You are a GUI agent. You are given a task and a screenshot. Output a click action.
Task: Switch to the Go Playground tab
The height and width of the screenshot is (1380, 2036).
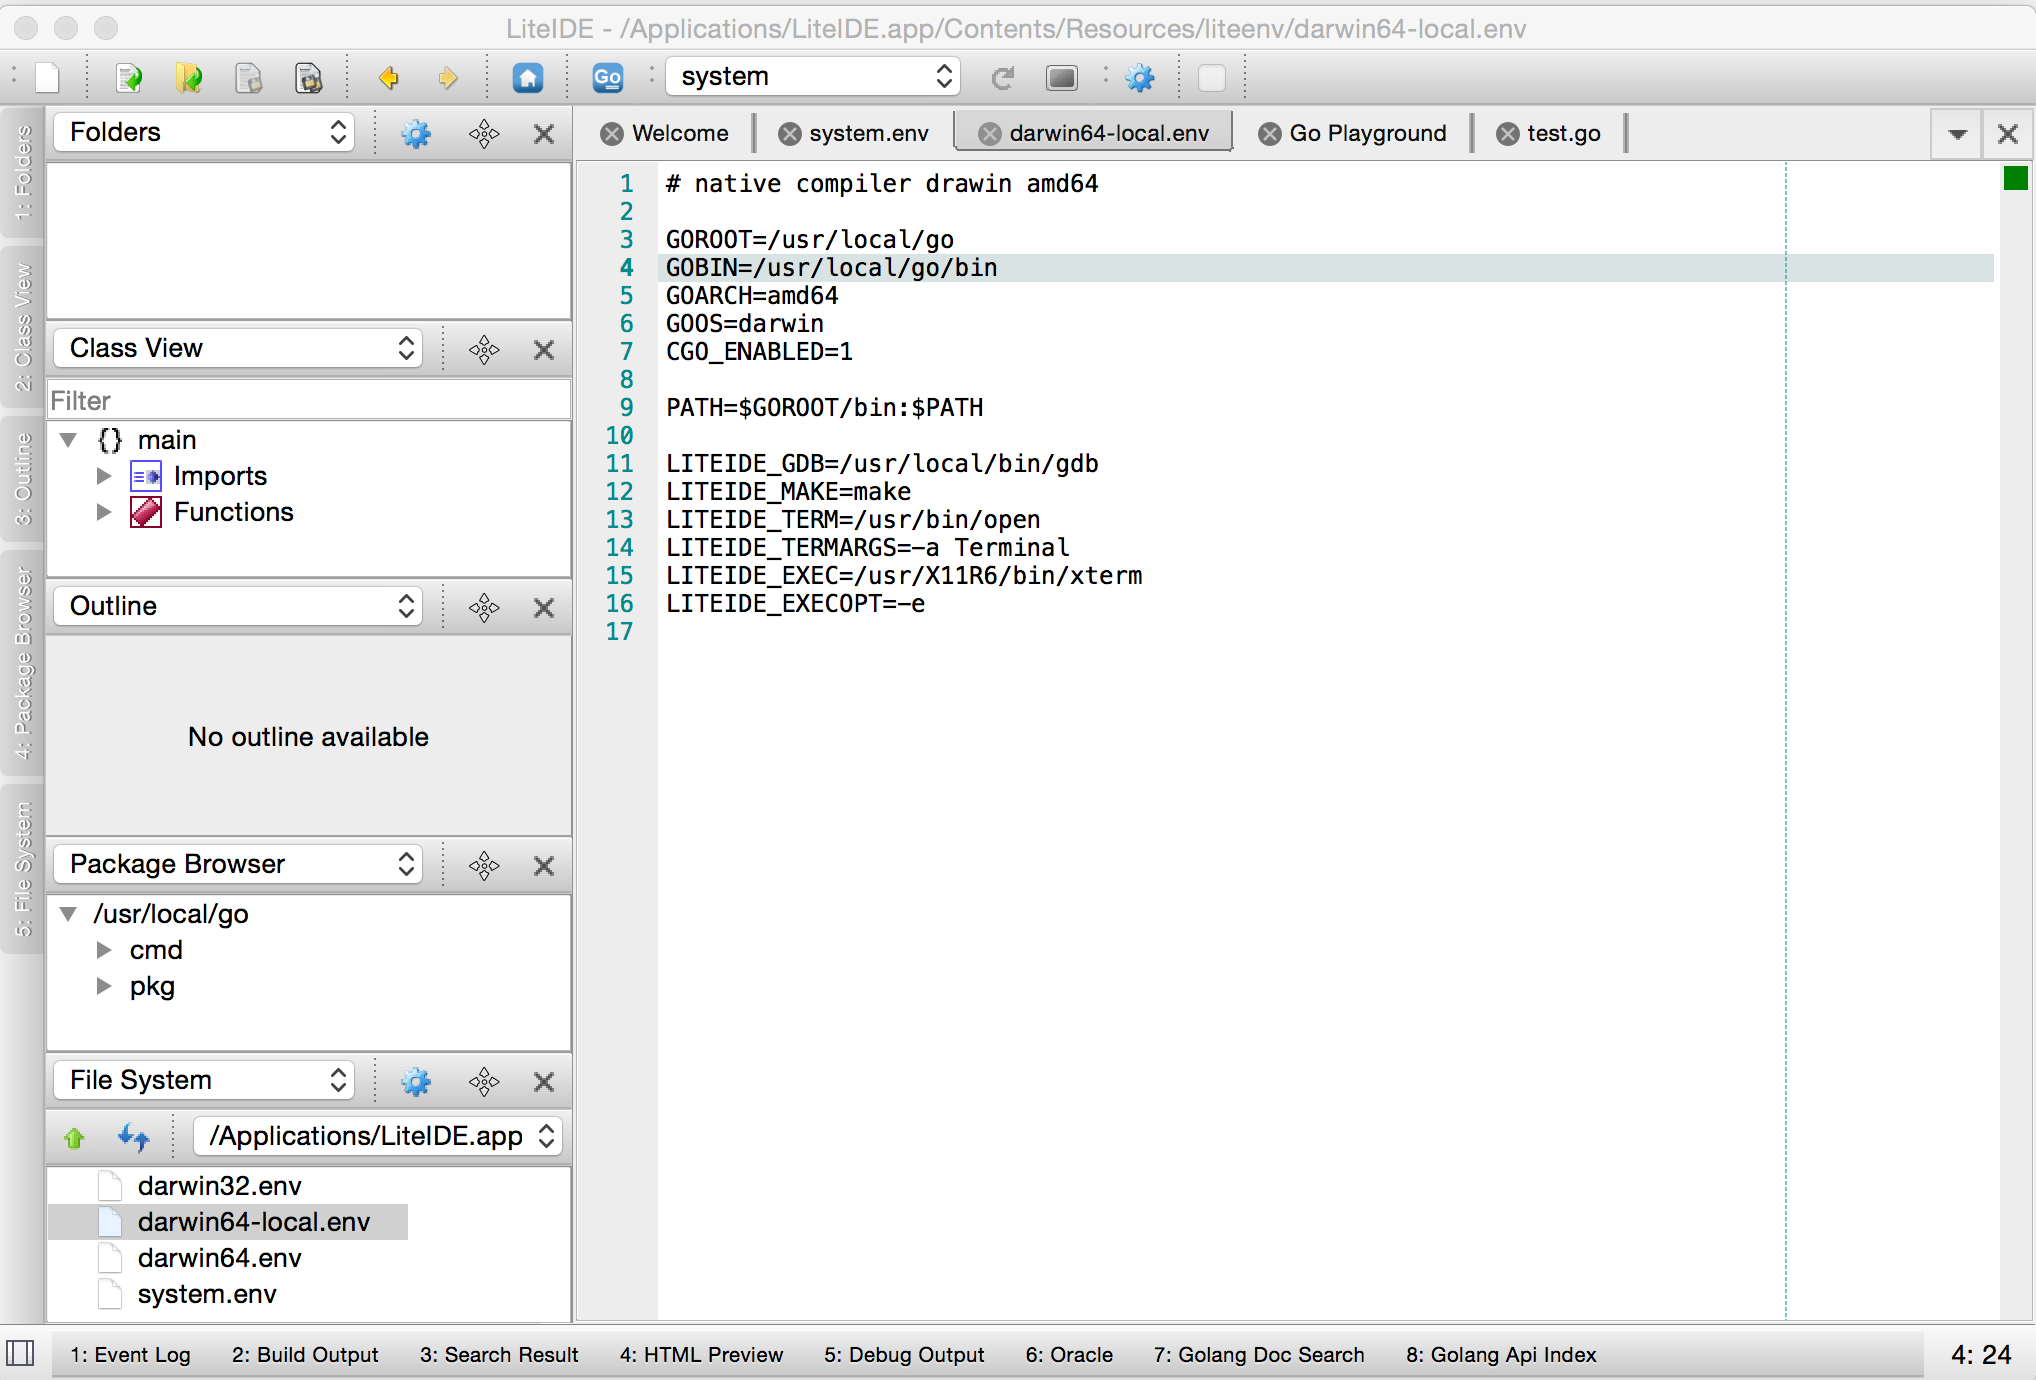point(1366,133)
